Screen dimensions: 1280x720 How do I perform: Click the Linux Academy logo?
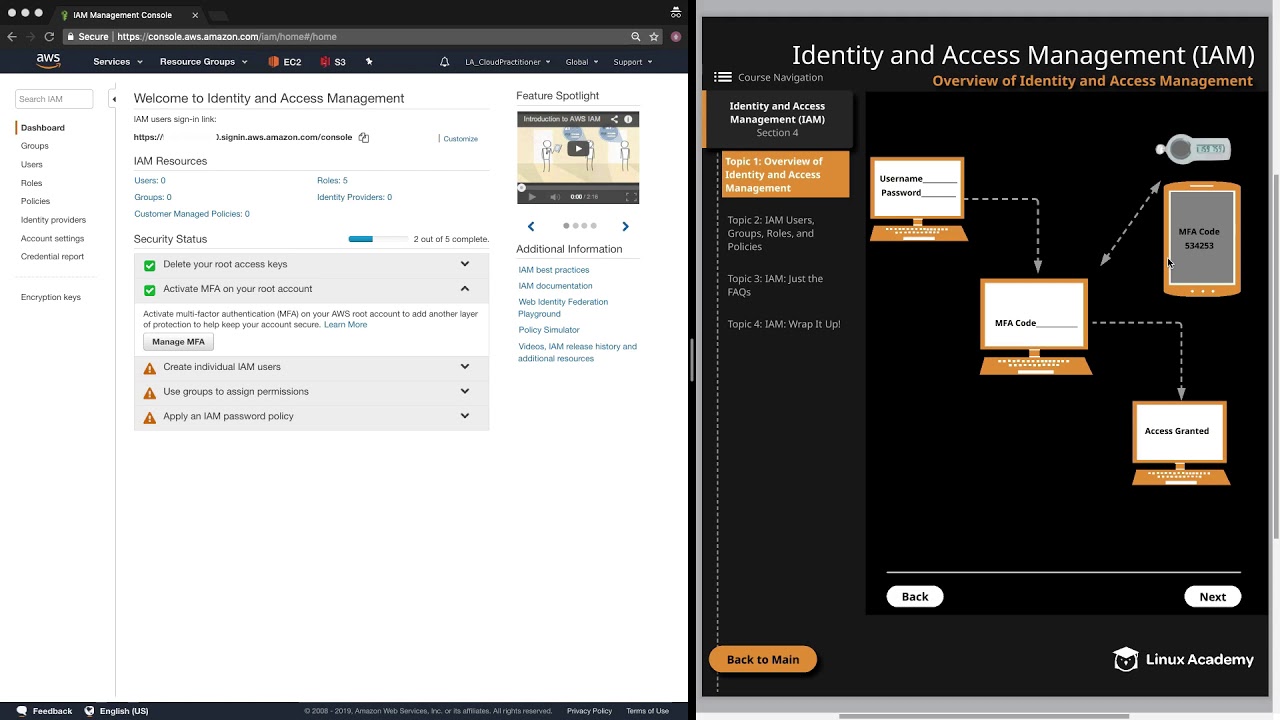1183,659
